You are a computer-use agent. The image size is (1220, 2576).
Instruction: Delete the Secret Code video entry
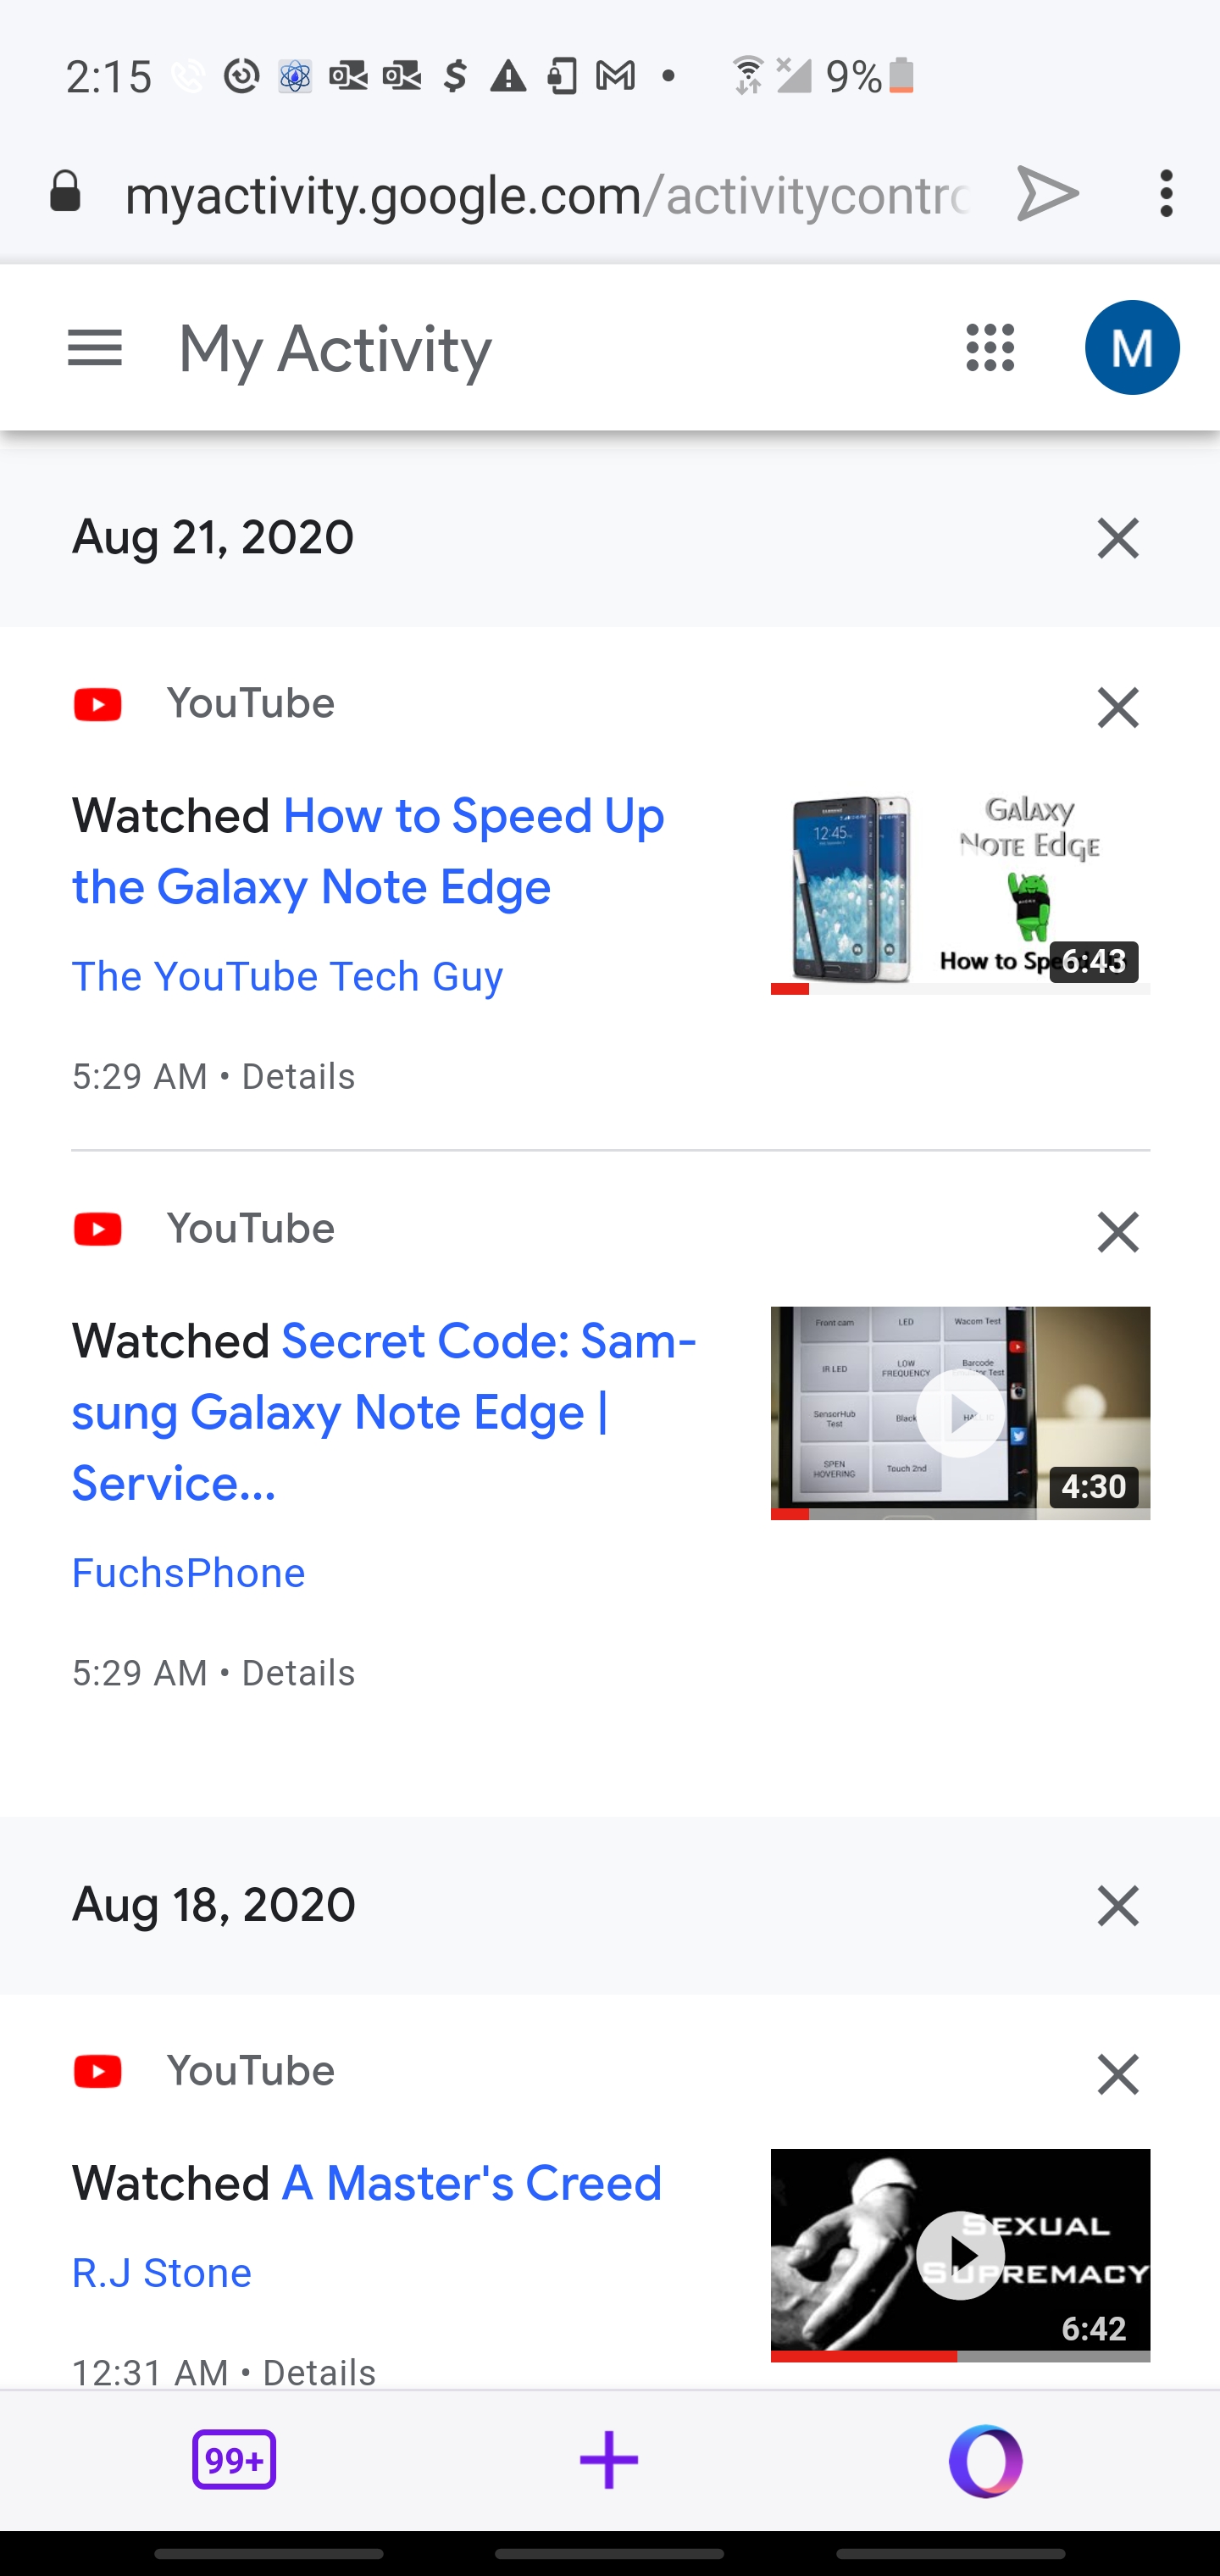coord(1117,1232)
